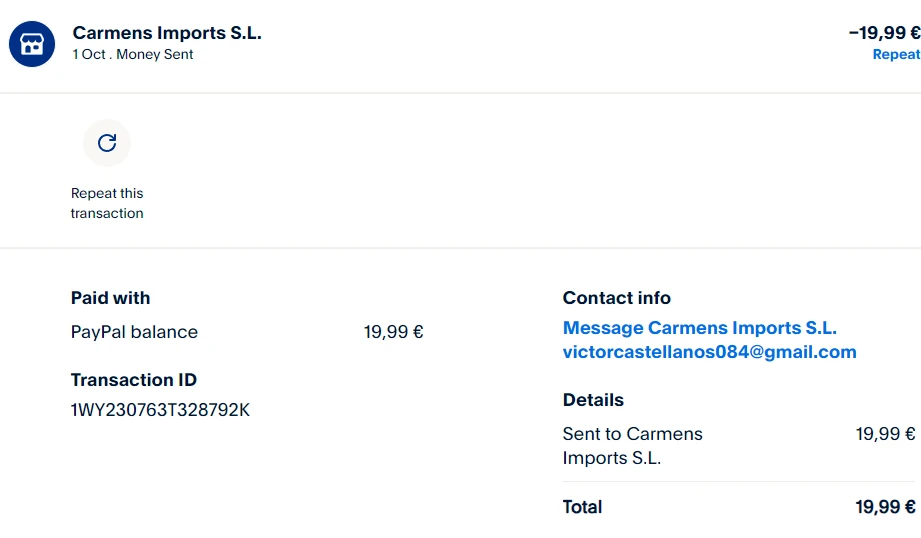Click the victorcastellanos084@gmail.com email link

coord(709,352)
